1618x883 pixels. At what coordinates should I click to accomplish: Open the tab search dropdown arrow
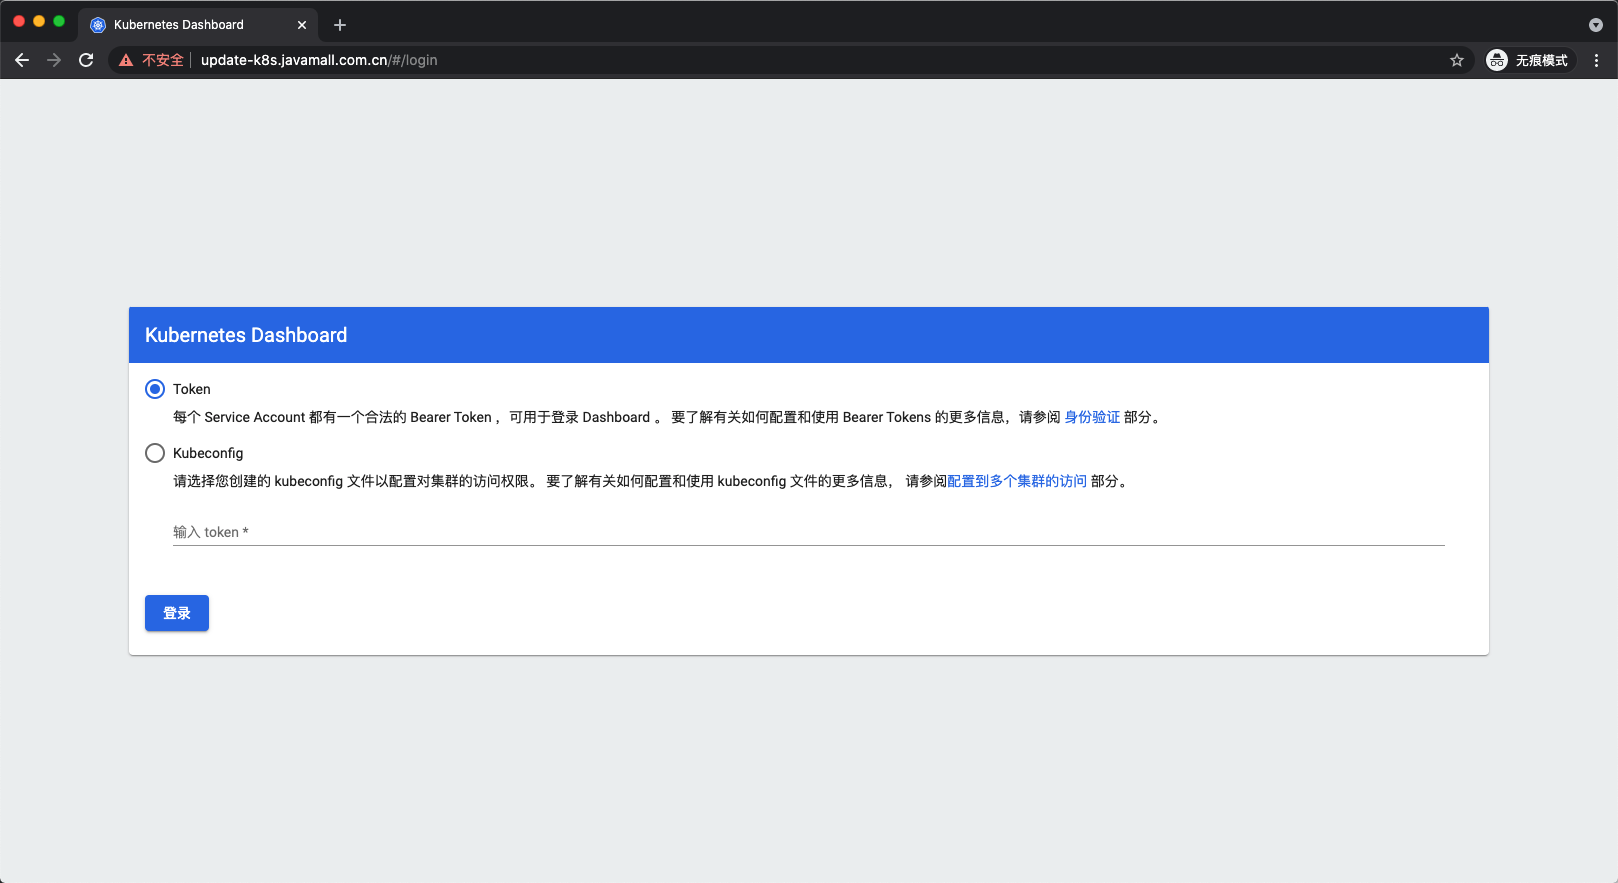click(x=1596, y=25)
